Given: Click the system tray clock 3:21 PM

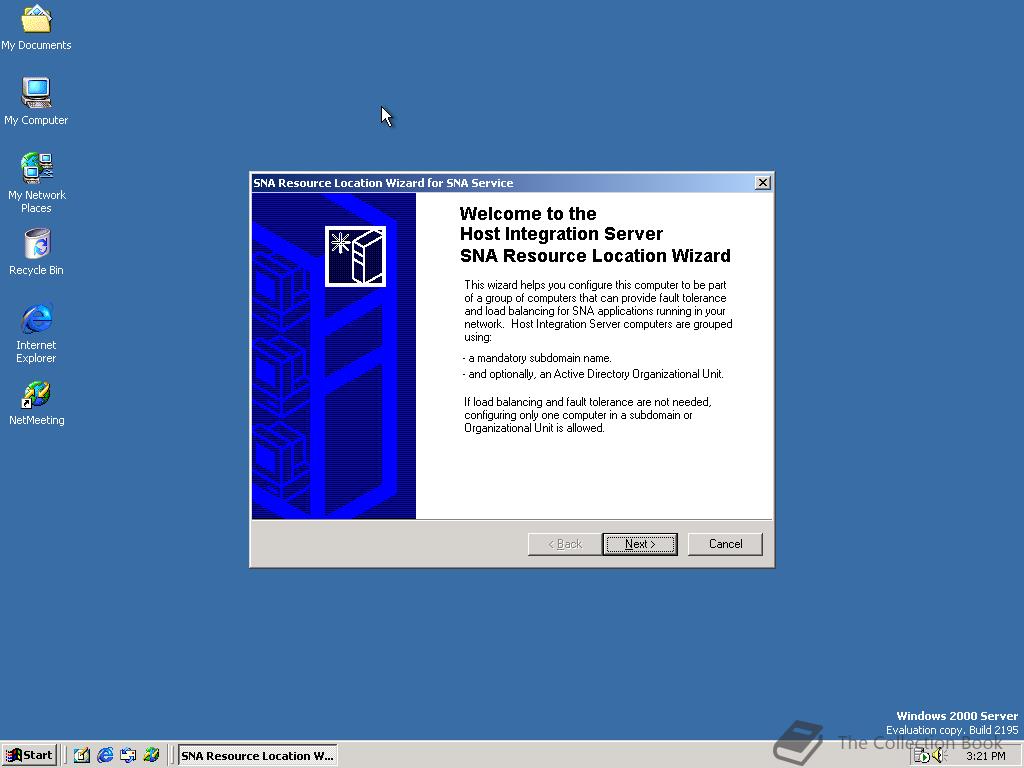Looking at the screenshot, I should pos(985,756).
